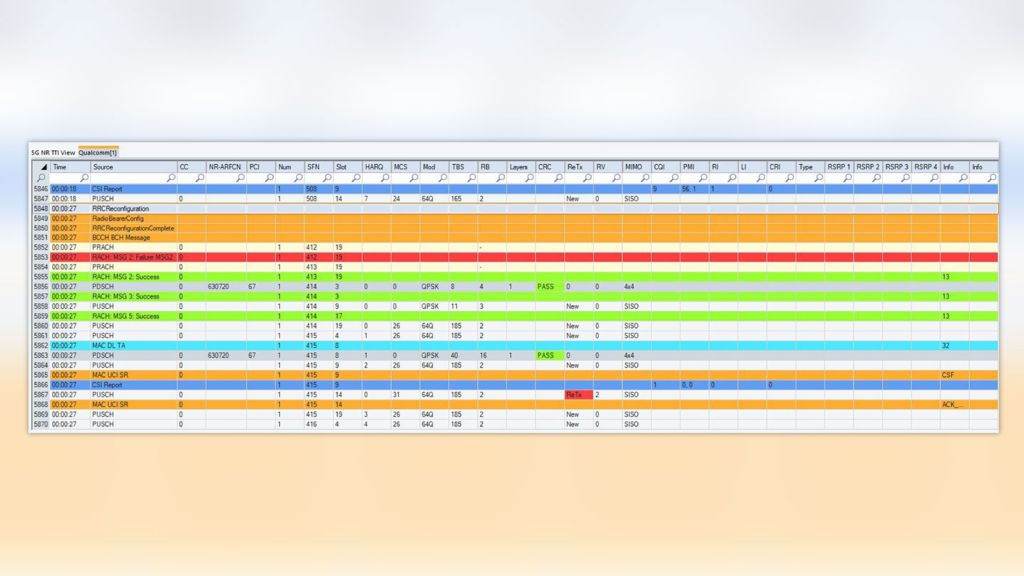Image resolution: width=1024 pixels, height=576 pixels.
Task: Open the CRC column filter icon
Action: 558,176
